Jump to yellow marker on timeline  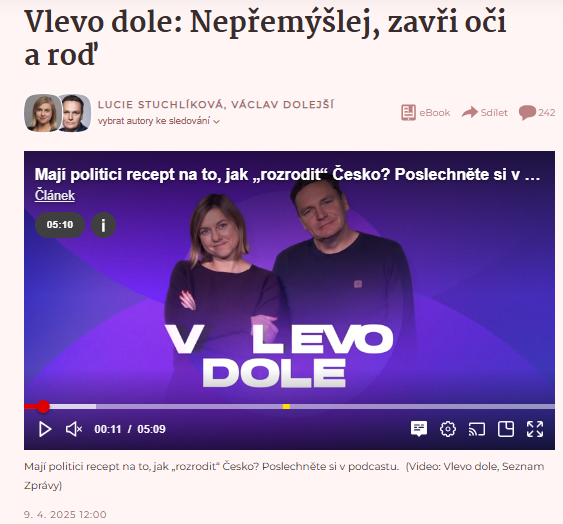(286, 407)
